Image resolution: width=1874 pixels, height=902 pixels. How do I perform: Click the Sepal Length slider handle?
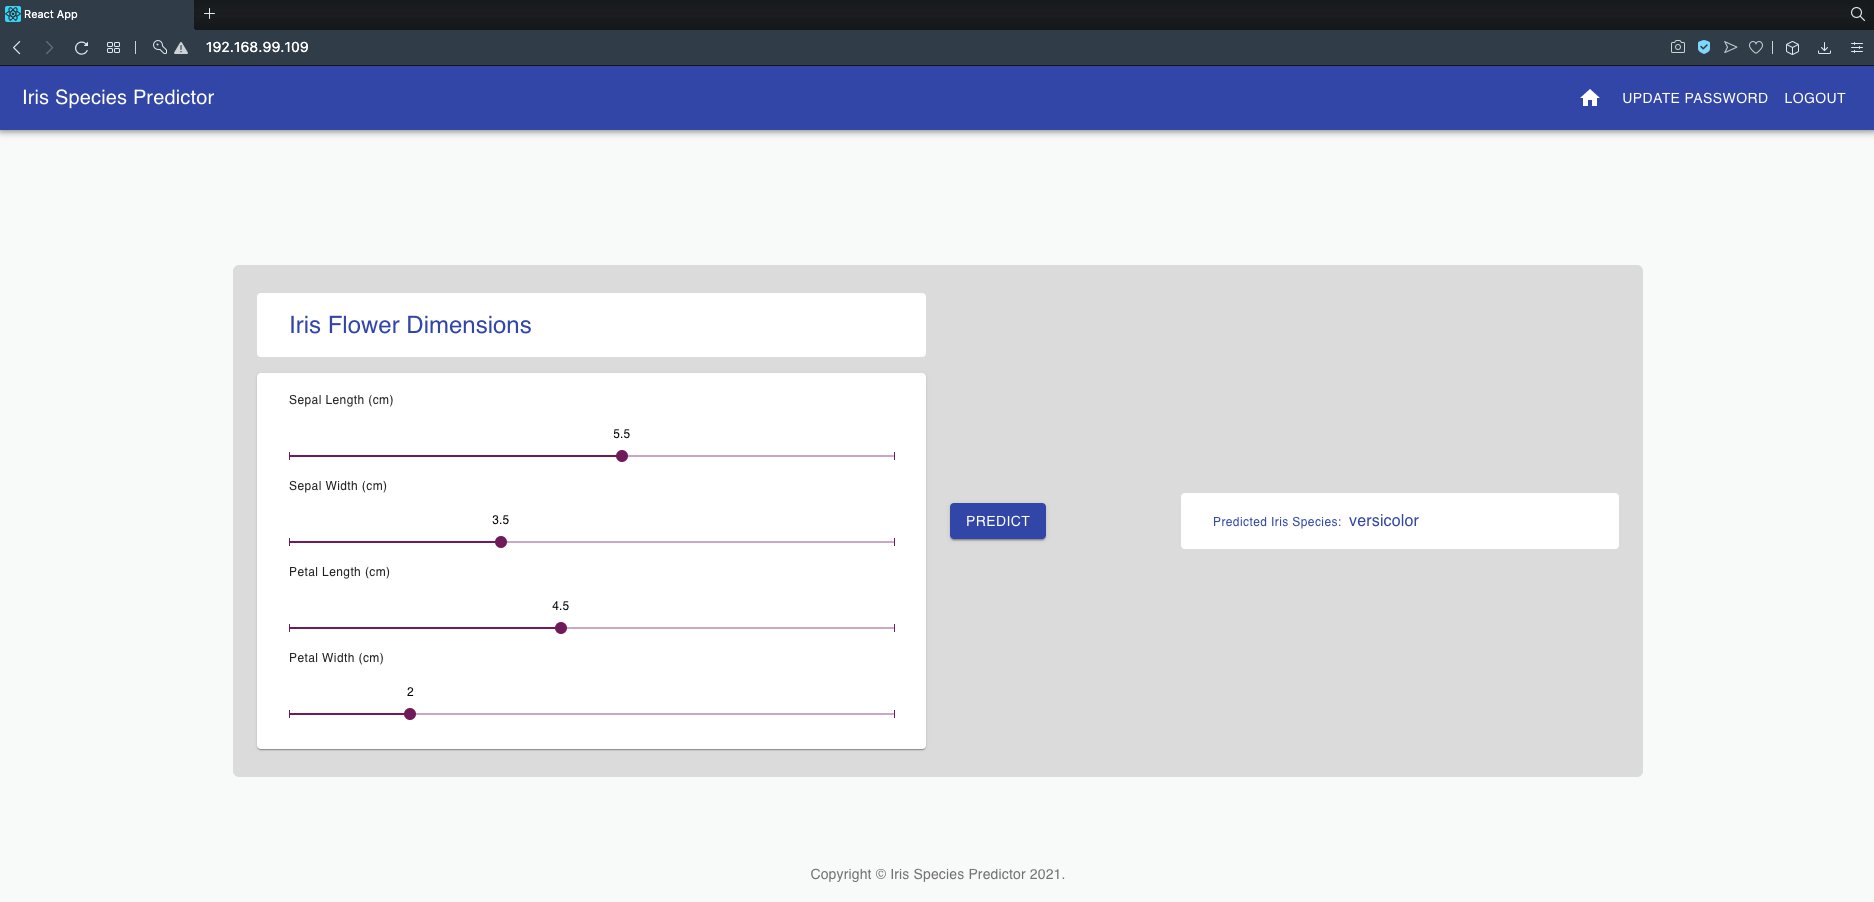[x=622, y=456]
